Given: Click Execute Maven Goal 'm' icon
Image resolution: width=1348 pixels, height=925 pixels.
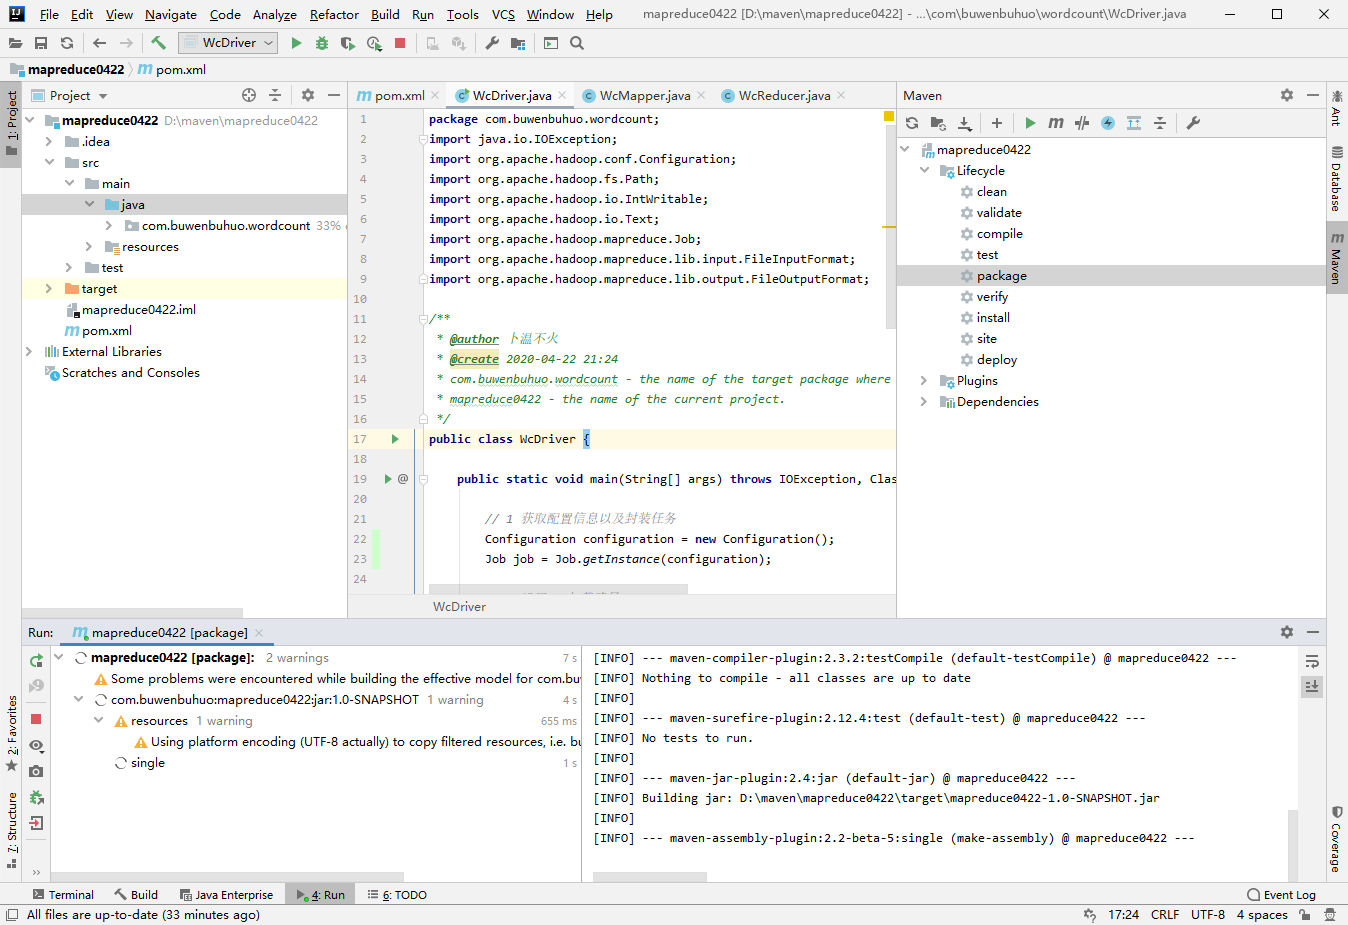Looking at the screenshot, I should [1056, 123].
